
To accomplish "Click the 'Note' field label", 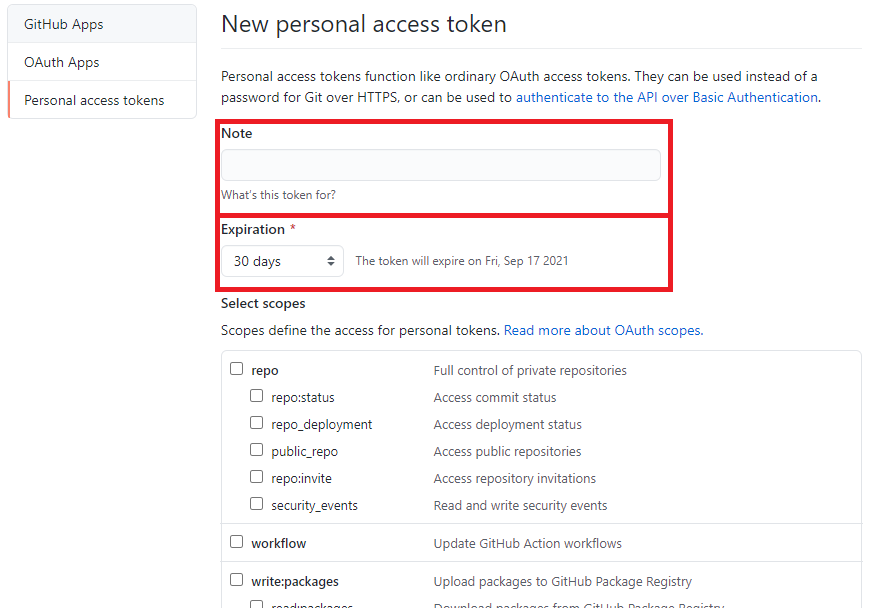I will coord(237,134).
